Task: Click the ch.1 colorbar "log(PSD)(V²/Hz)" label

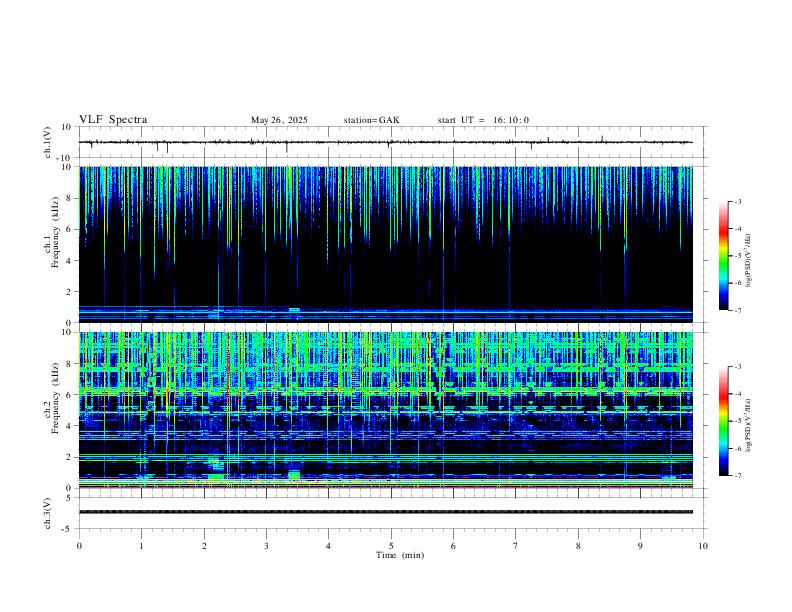Action: click(x=748, y=260)
